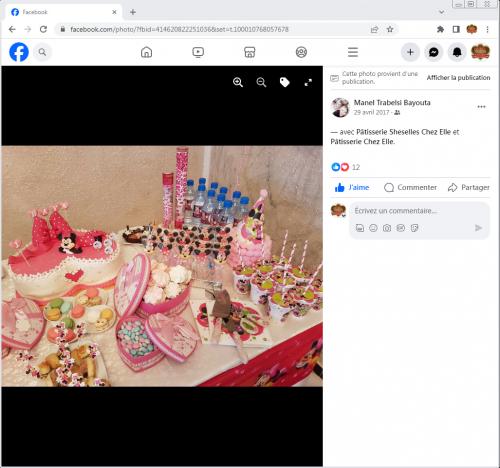Open post options three-dots menu
This screenshot has height=468, width=500.
pyautogui.click(x=481, y=107)
